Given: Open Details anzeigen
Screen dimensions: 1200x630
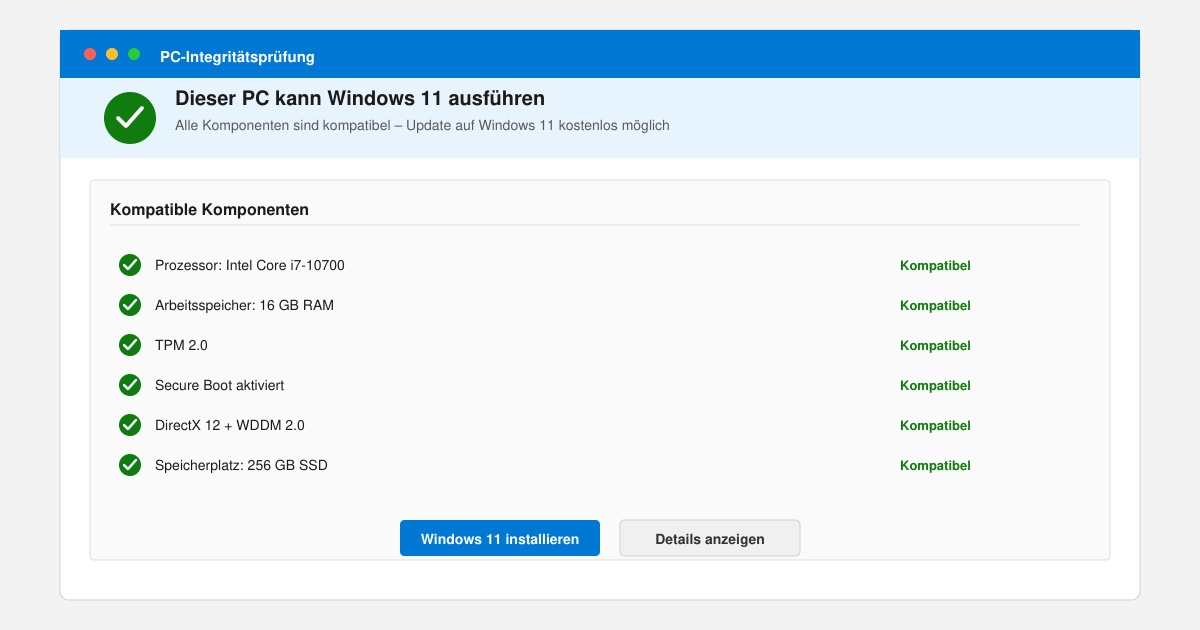Looking at the screenshot, I should (x=710, y=538).
